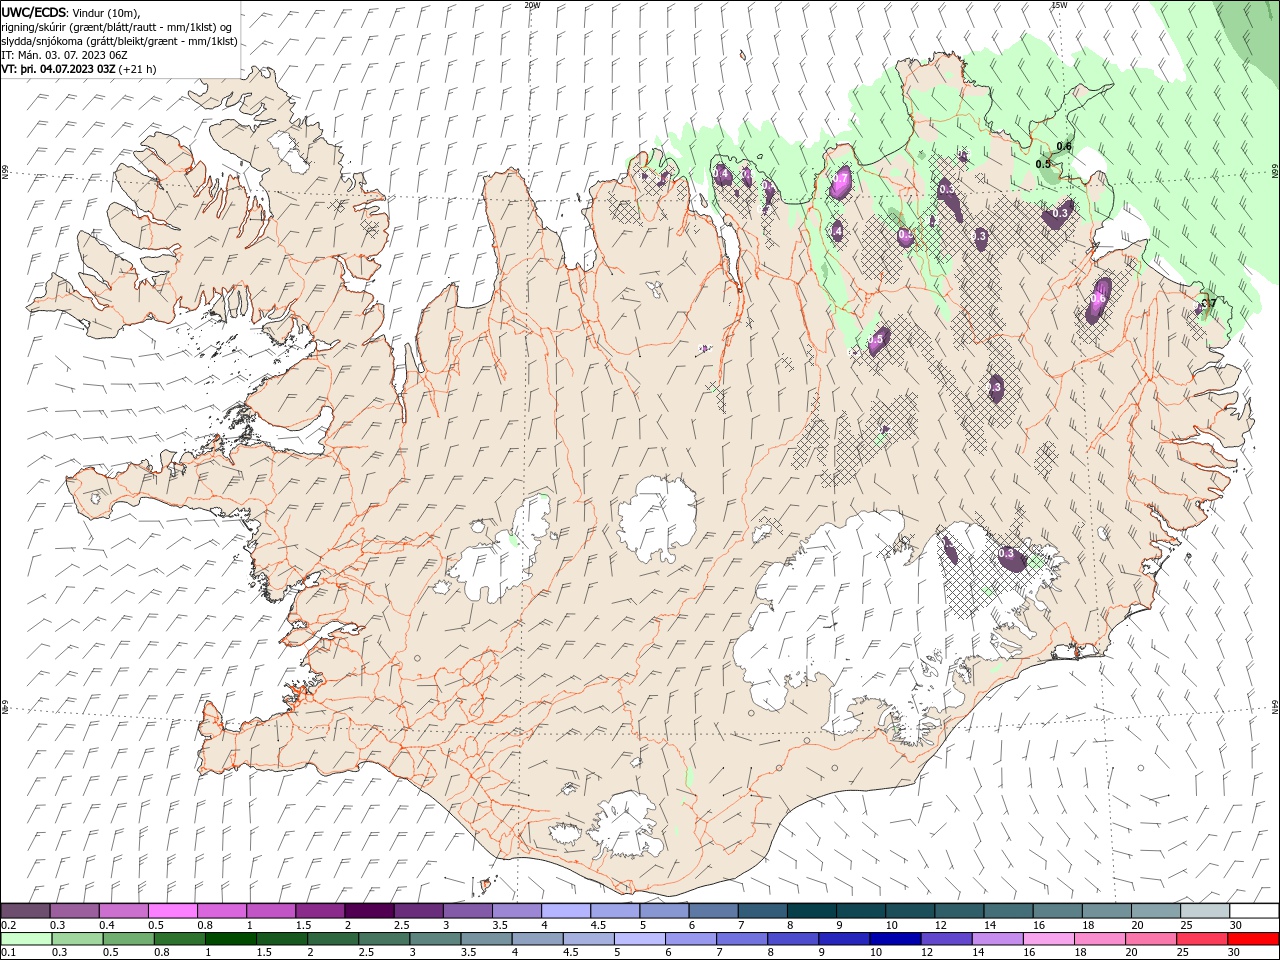1280x960 pixels.
Task: Select the upper legend swatch labelled 1.5
Action: (x=320, y=911)
